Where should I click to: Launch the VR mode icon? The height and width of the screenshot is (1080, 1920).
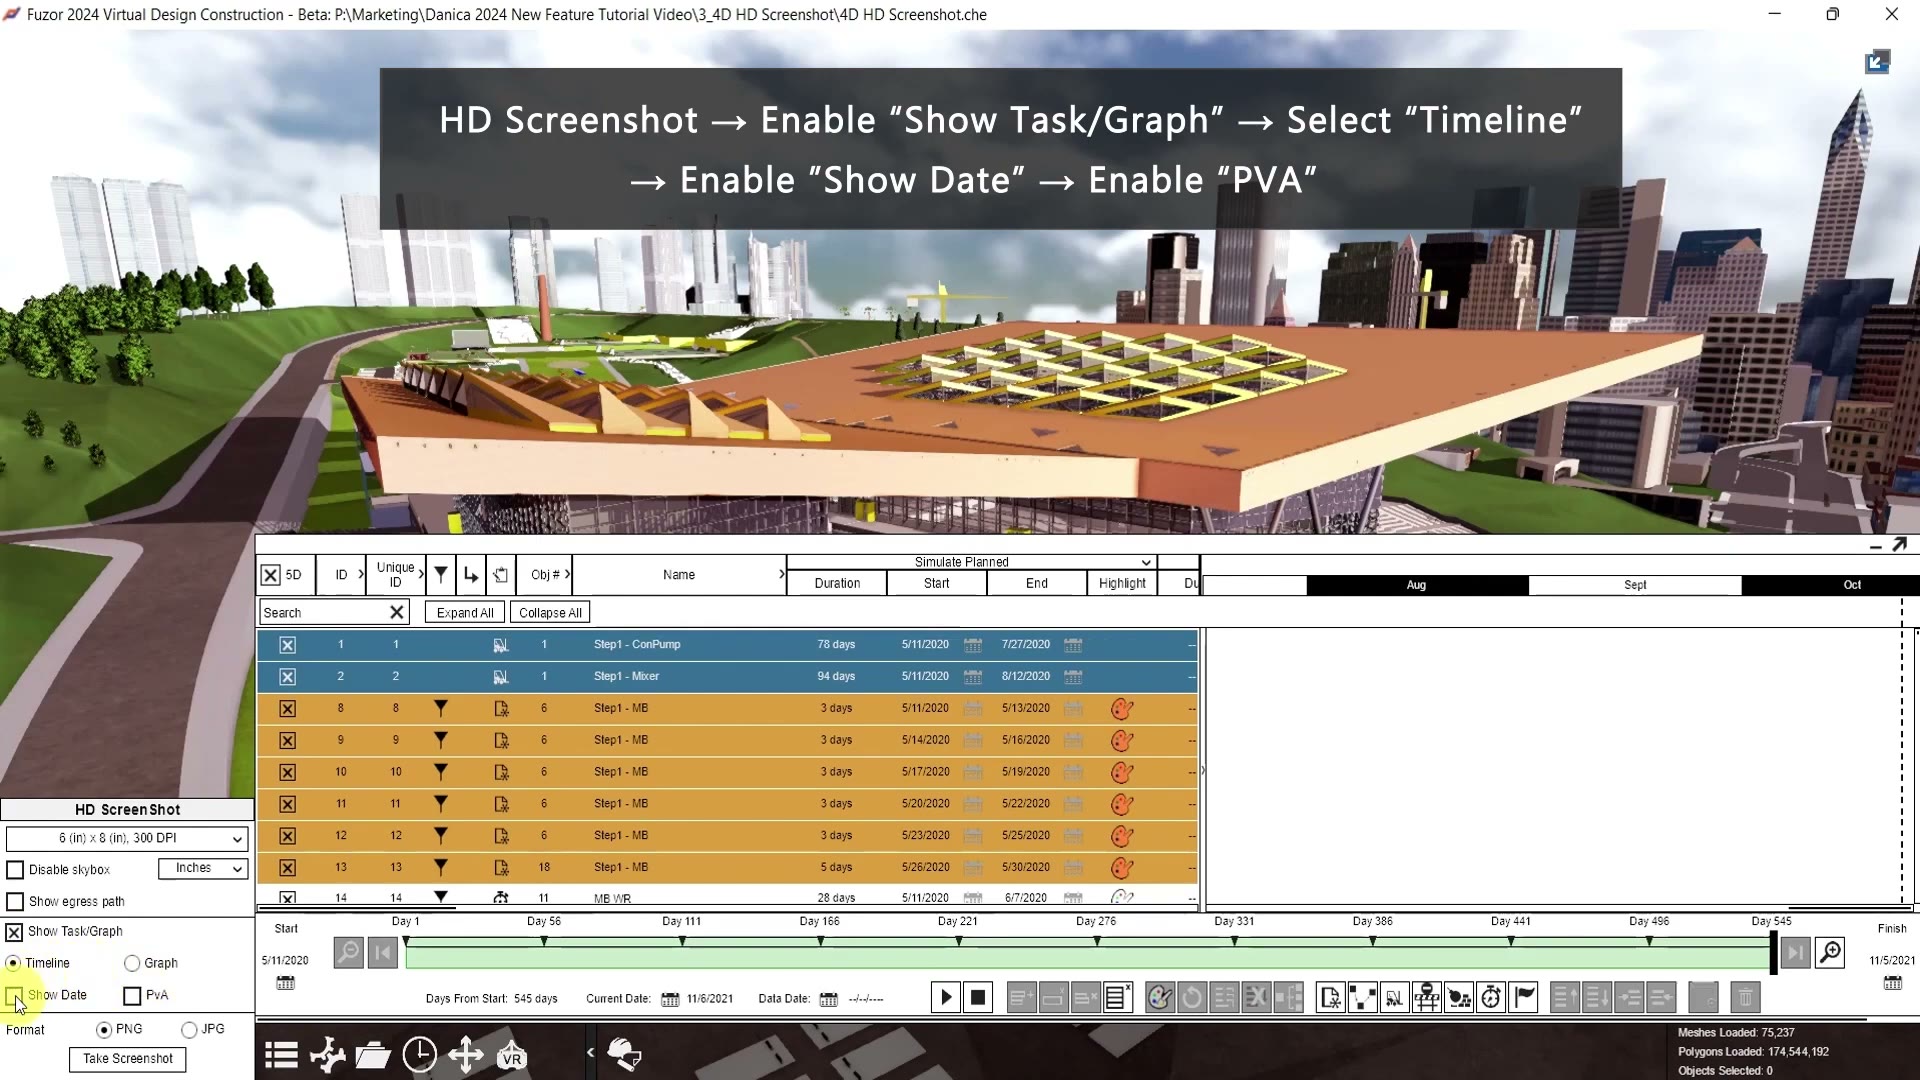tap(511, 1055)
